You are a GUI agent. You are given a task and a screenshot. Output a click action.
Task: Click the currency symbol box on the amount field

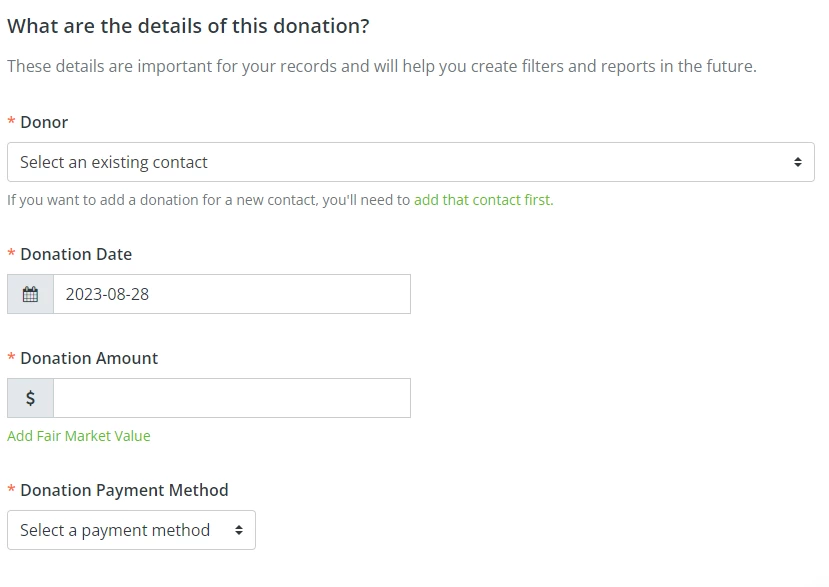[30, 397]
